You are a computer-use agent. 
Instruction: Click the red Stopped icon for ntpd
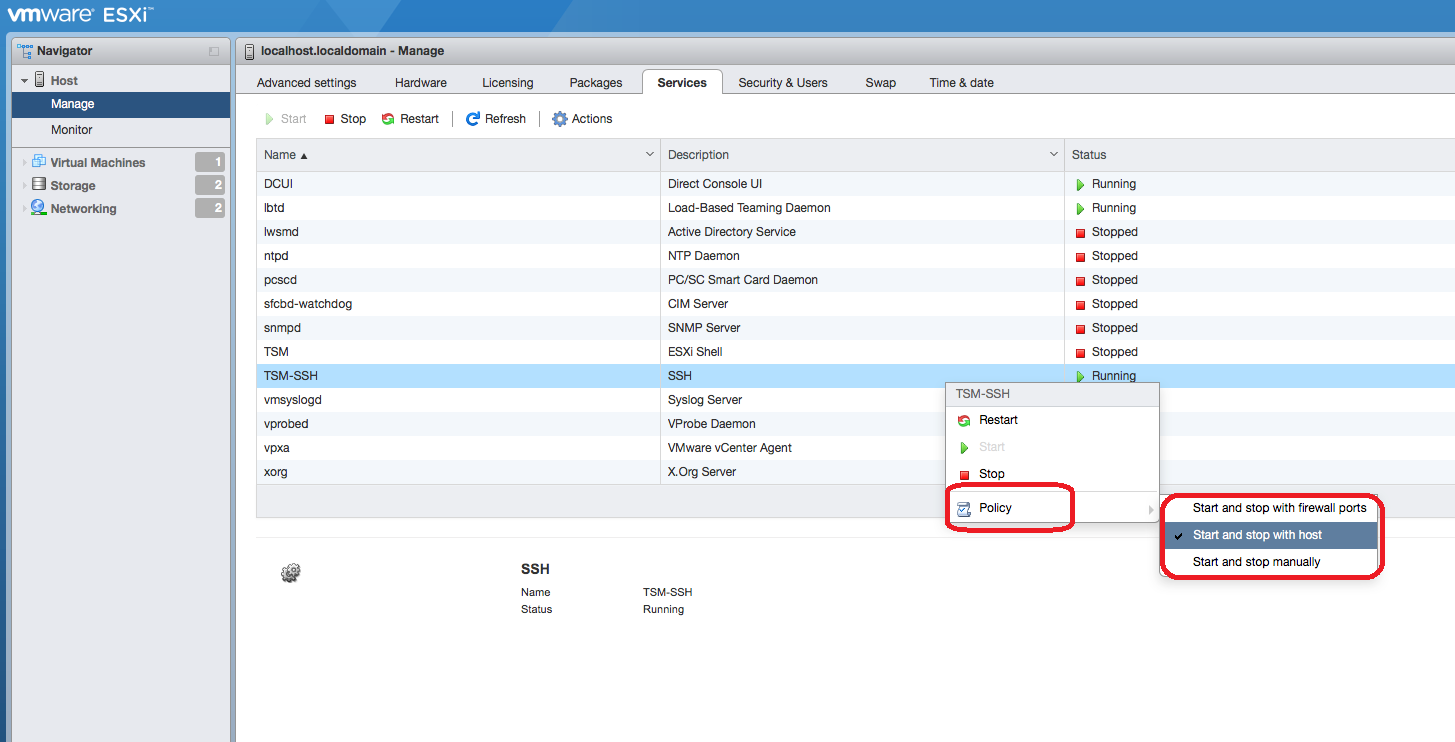coord(1080,257)
